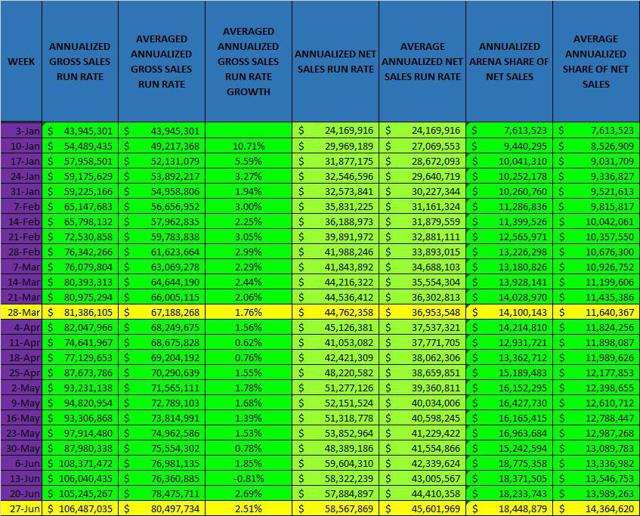
Task: Click the cell with 54,489,435
Action: coord(80,146)
